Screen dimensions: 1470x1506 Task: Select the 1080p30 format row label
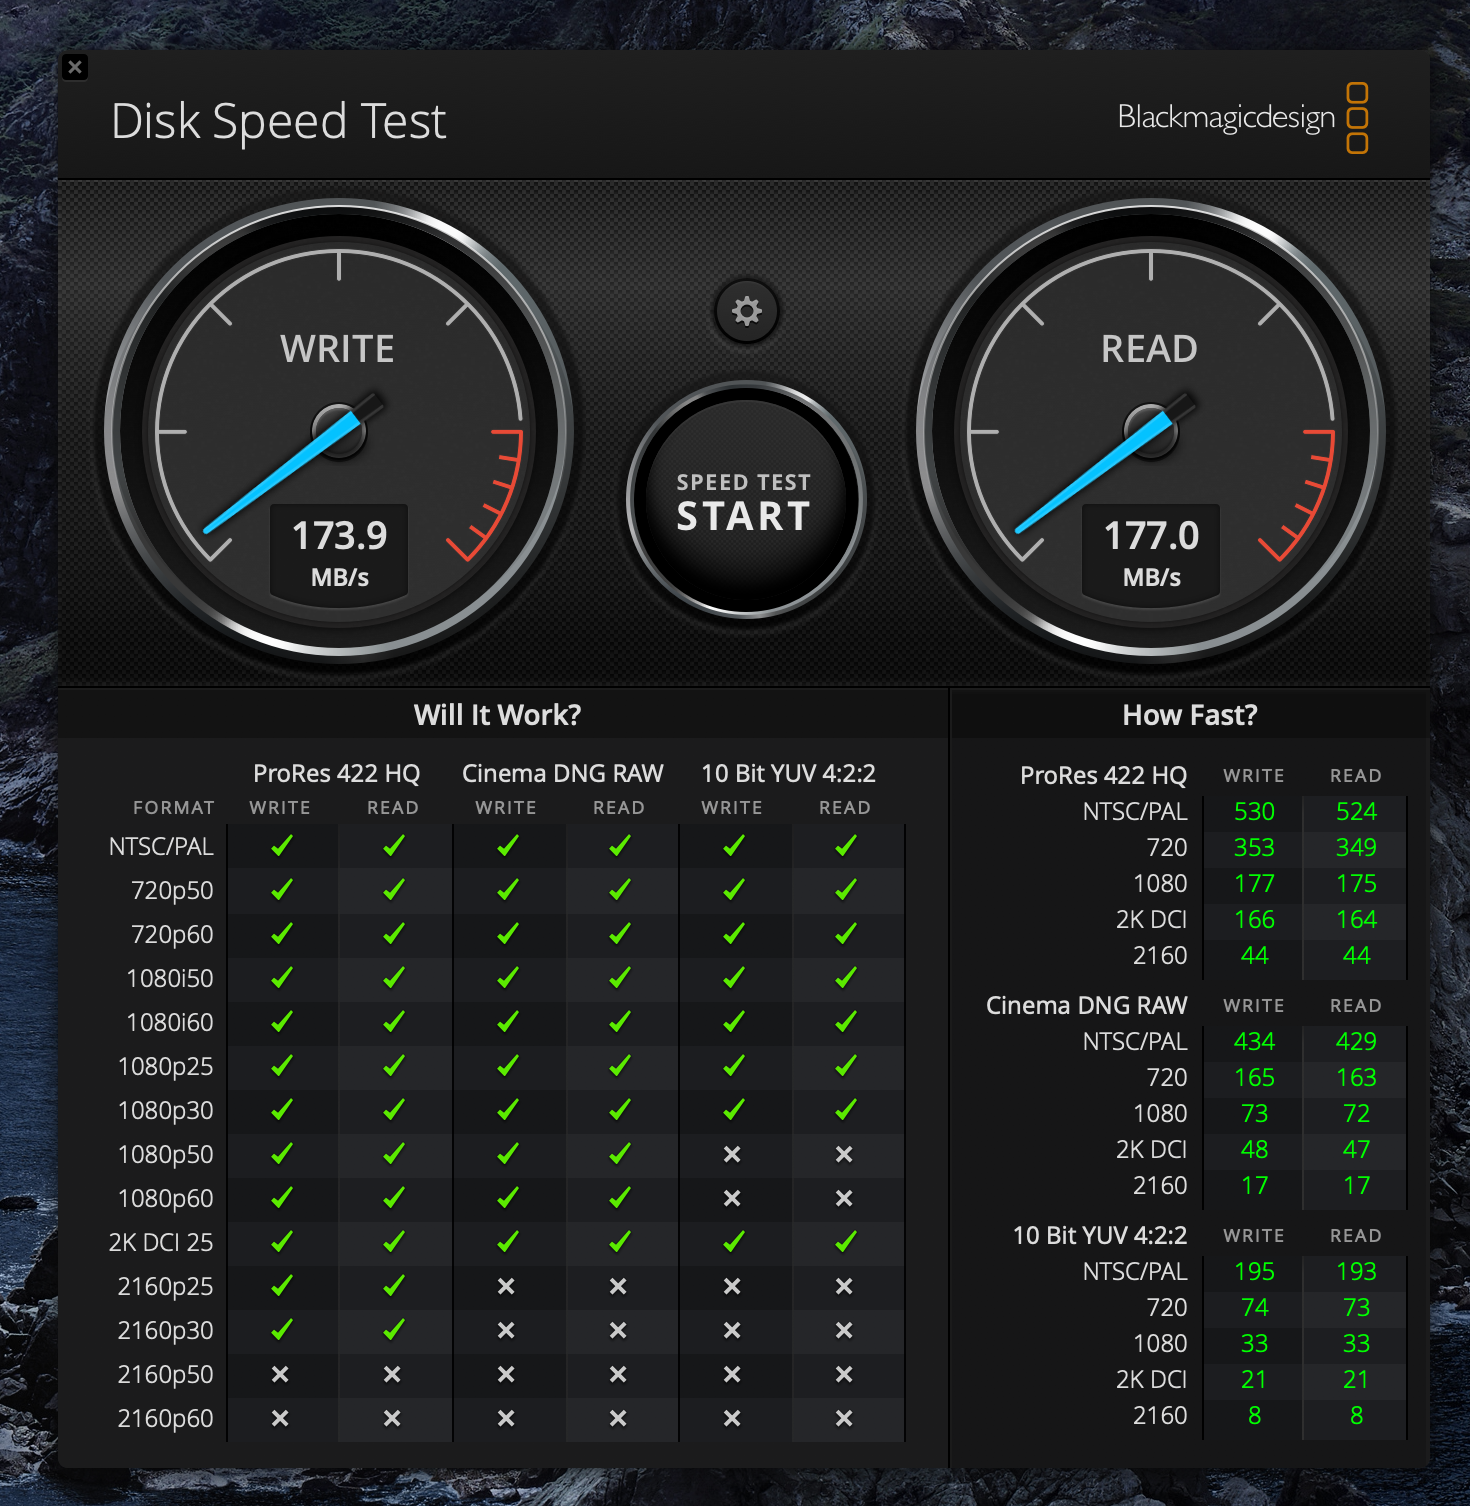click(166, 1110)
